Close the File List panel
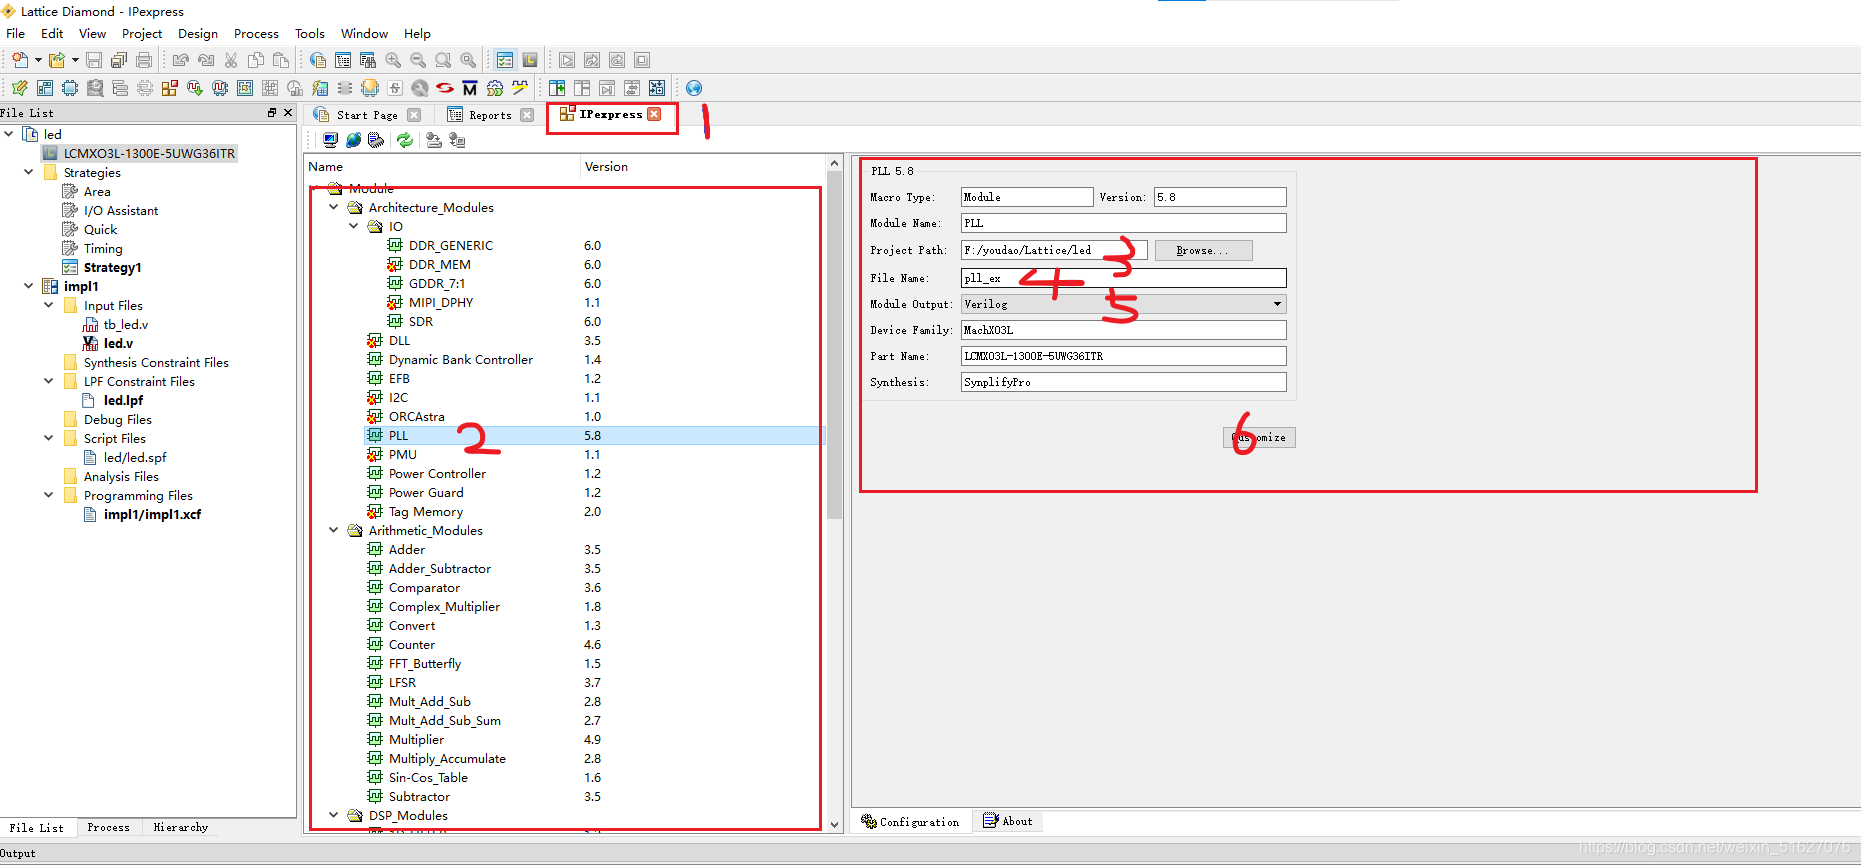The width and height of the screenshot is (1861, 866). coord(288,113)
